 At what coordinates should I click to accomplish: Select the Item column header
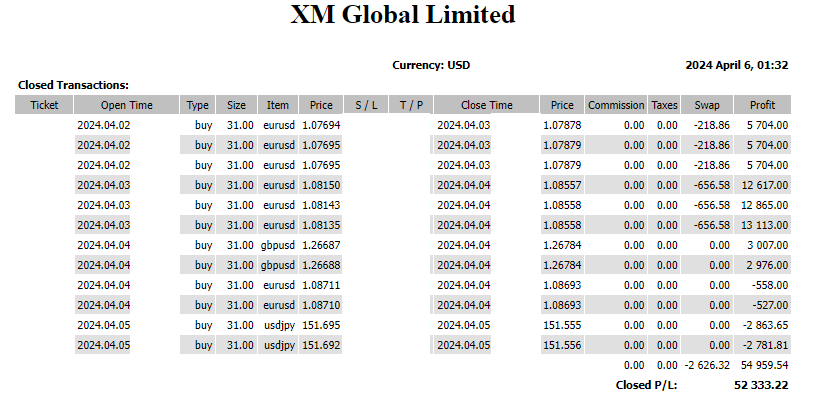pyautogui.click(x=277, y=105)
